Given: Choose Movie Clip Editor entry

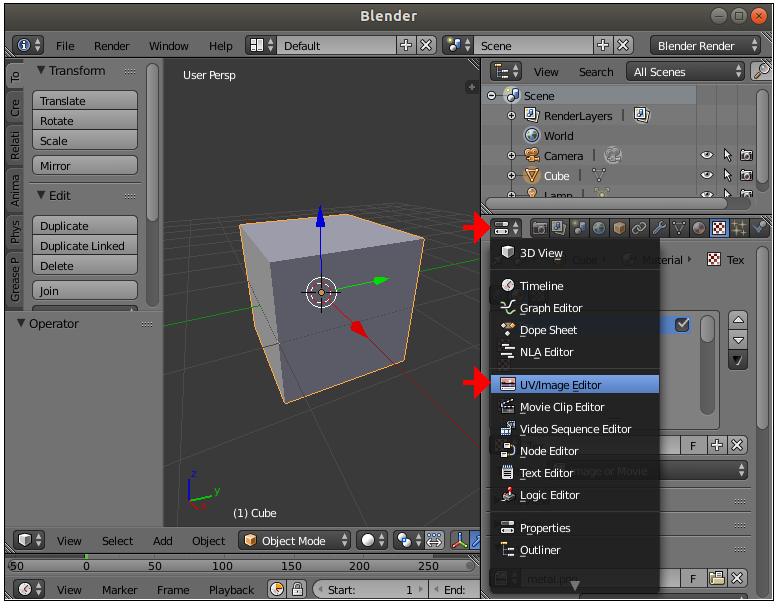Looking at the screenshot, I should tap(575, 407).
